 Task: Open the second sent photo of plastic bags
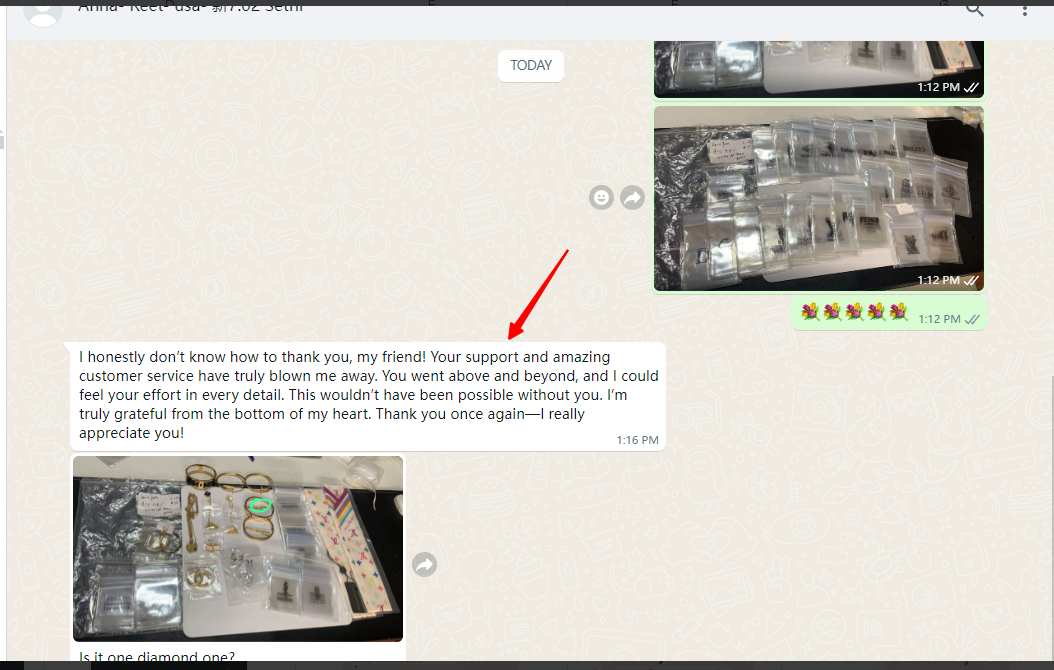(818, 198)
